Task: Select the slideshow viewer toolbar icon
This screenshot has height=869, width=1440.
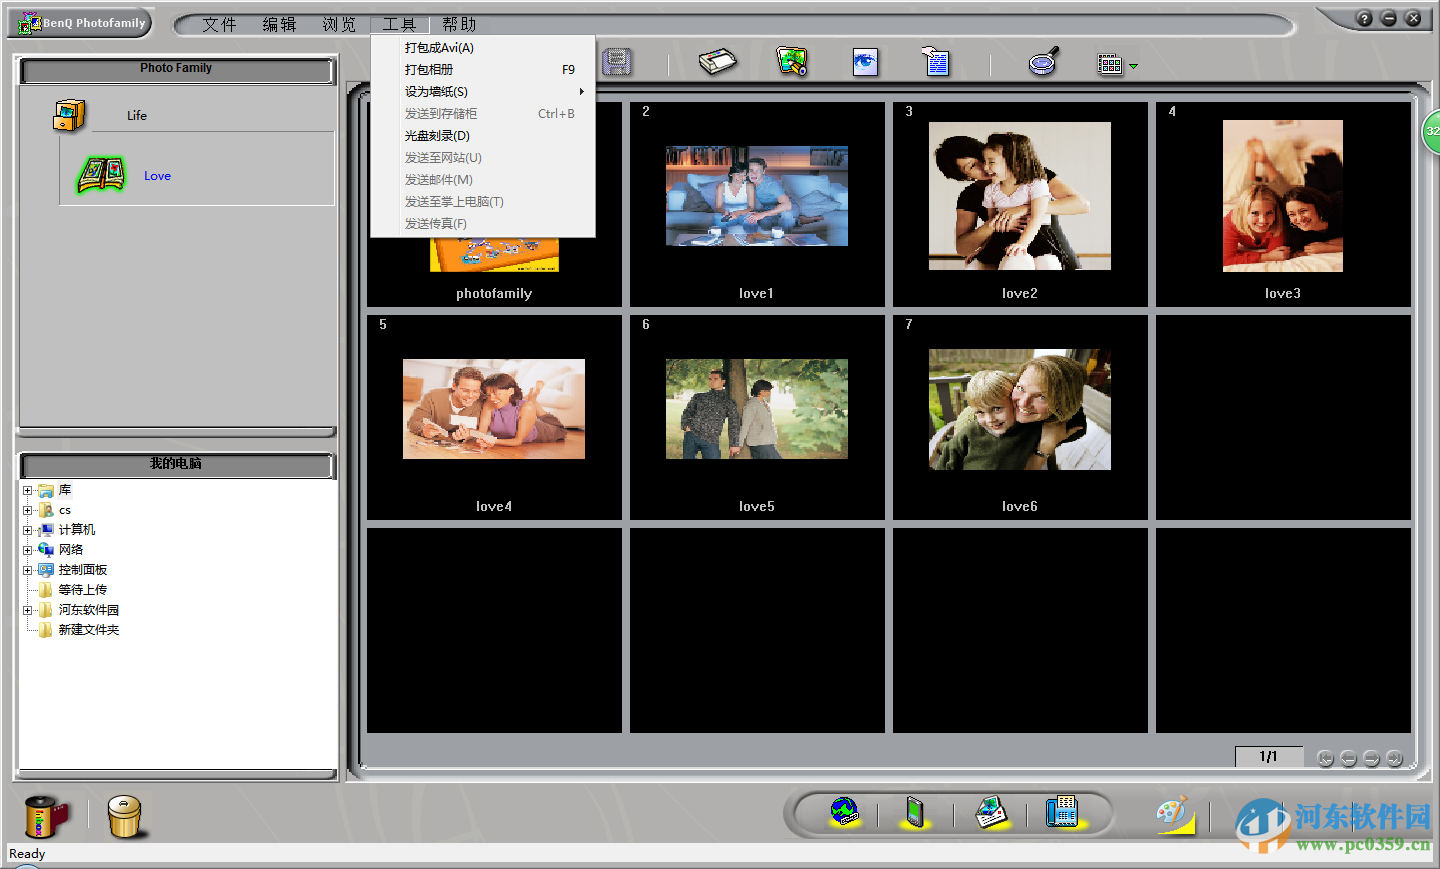Action: [x=864, y=62]
